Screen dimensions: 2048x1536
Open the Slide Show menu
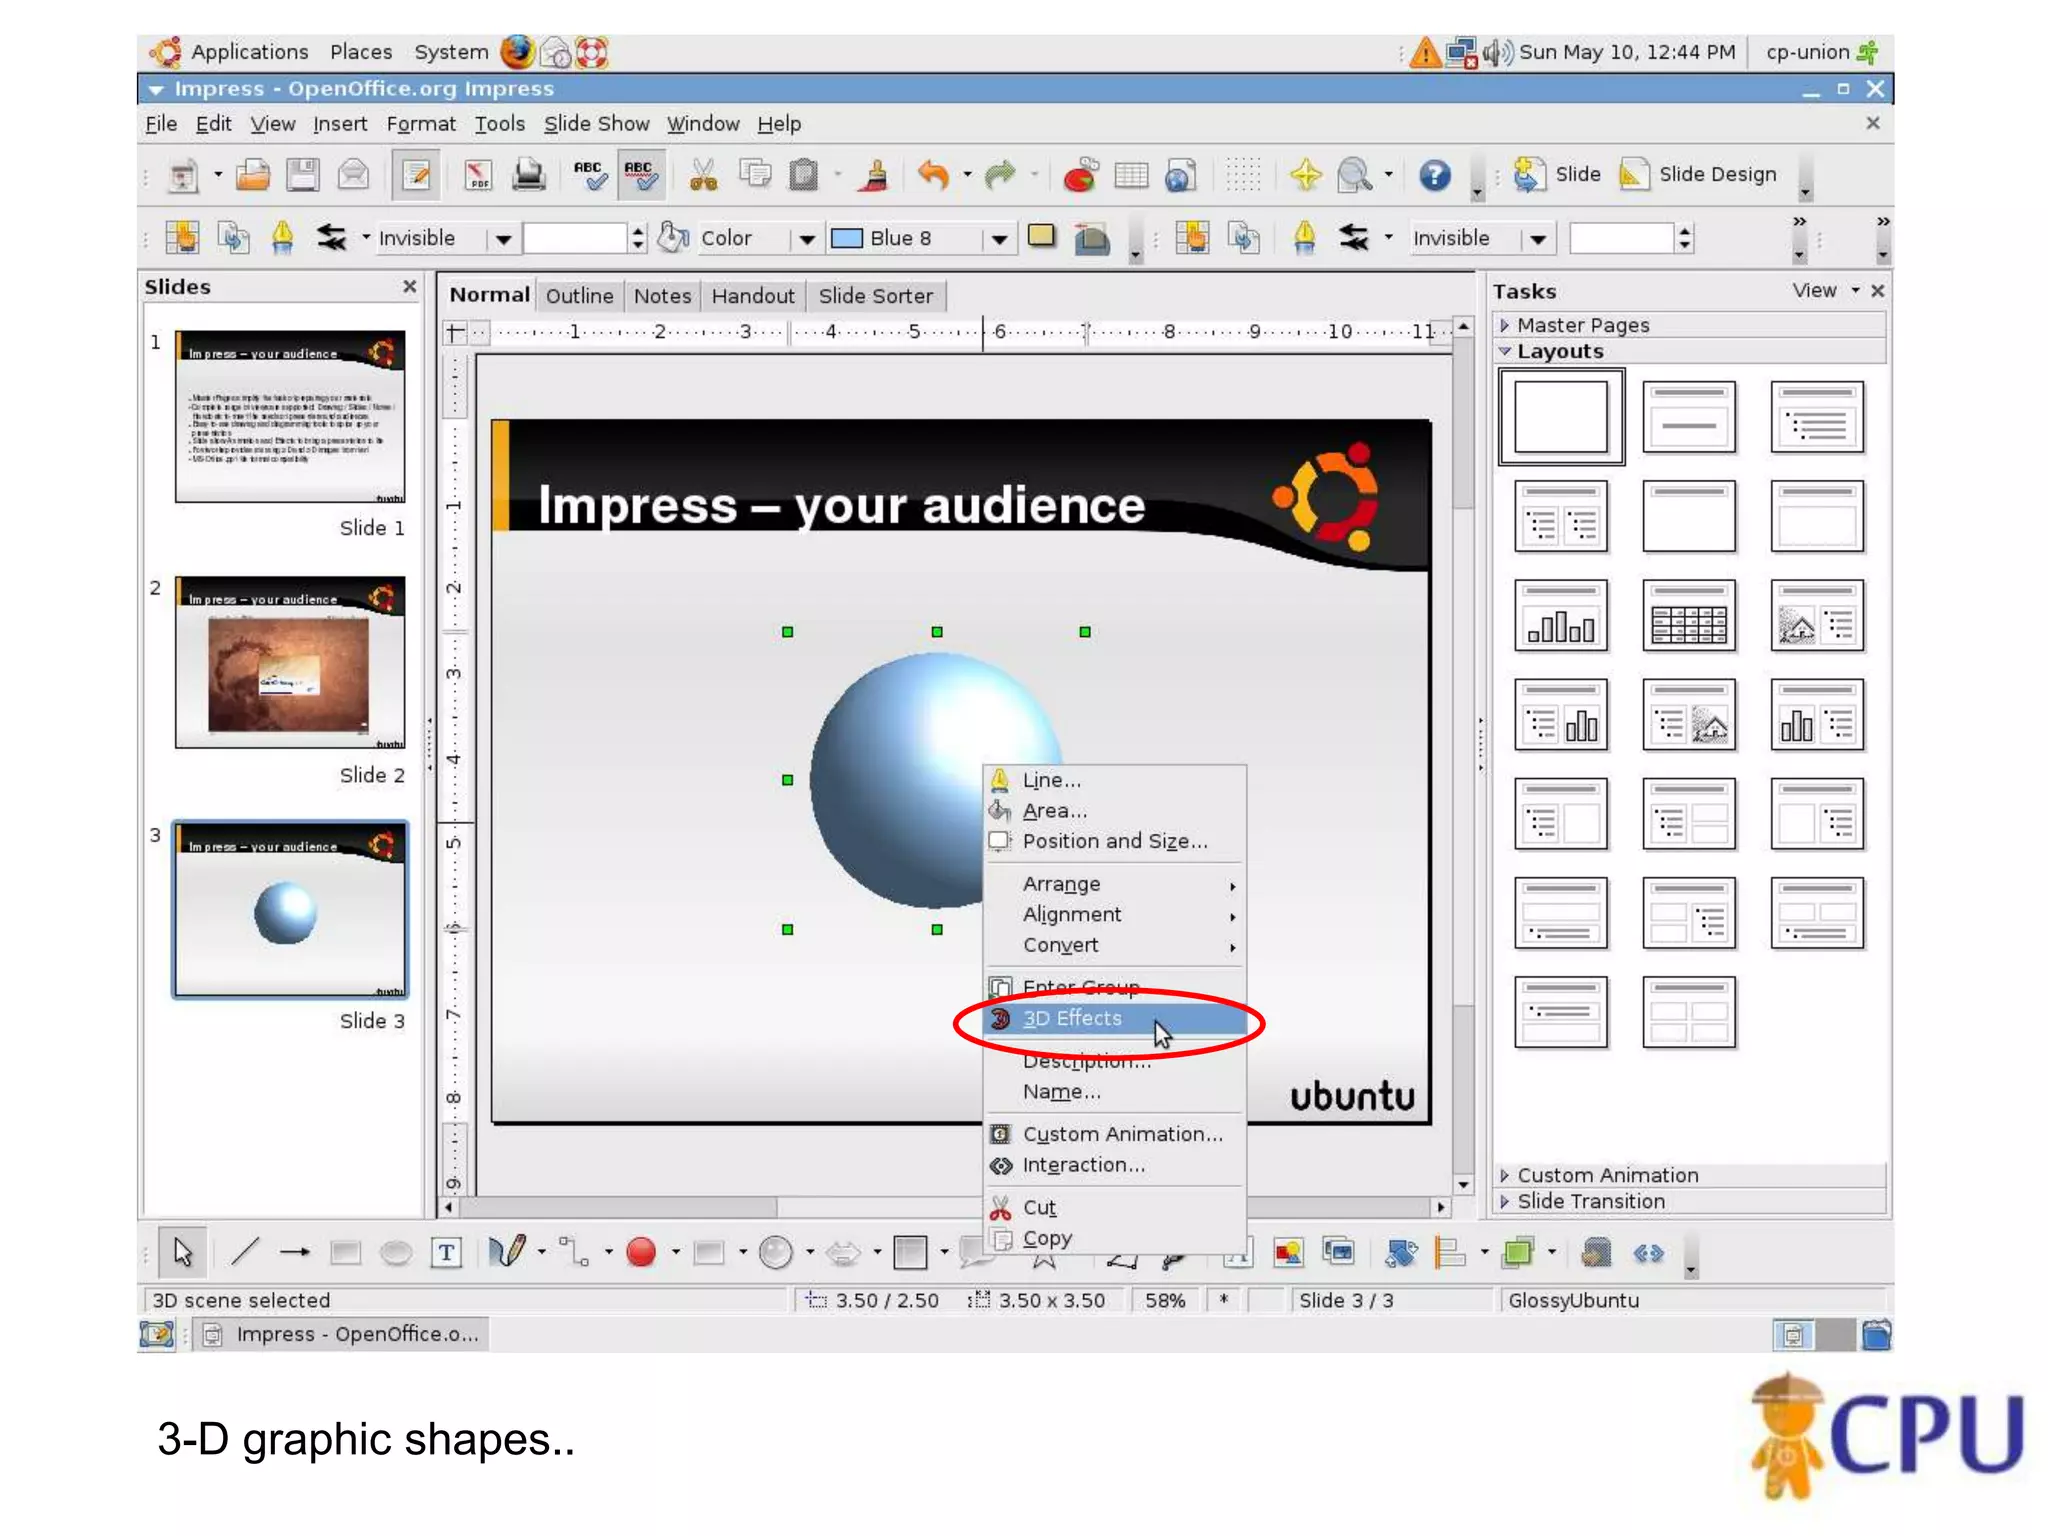(x=596, y=124)
